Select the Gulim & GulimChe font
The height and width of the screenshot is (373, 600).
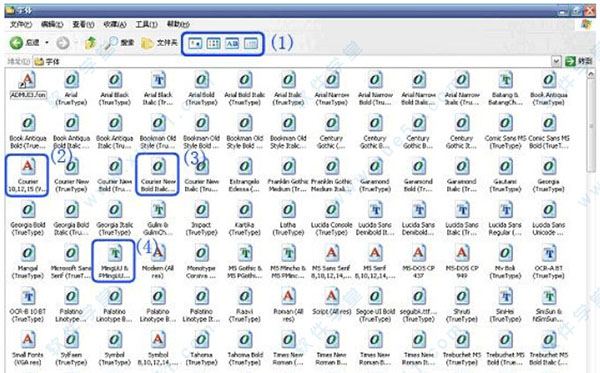158,218
